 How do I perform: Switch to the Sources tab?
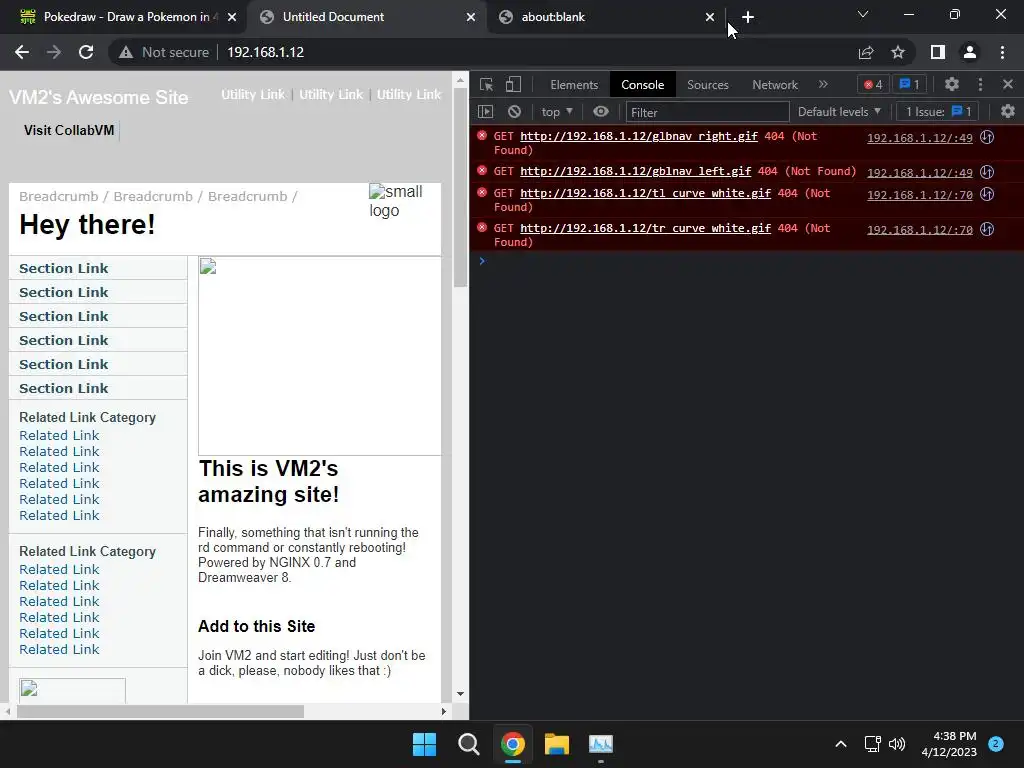pyautogui.click(x=707, y=85)
